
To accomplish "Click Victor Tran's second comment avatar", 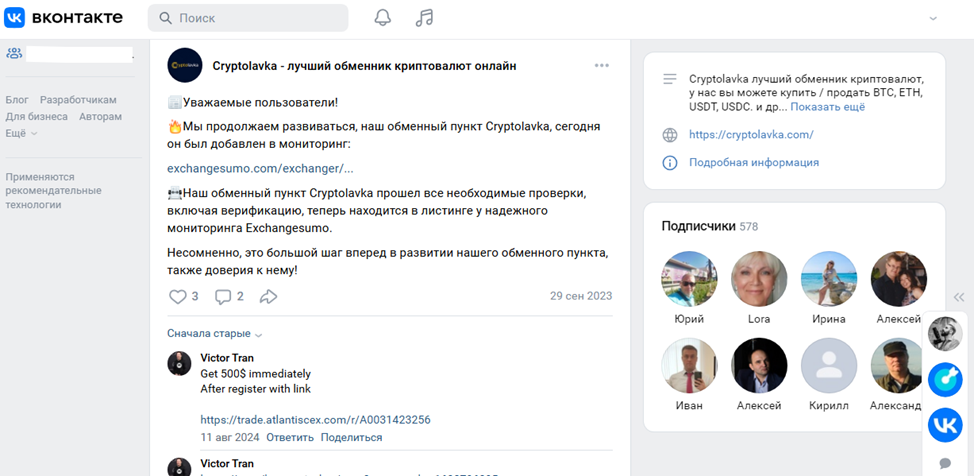I will click(x=180, y=467).
